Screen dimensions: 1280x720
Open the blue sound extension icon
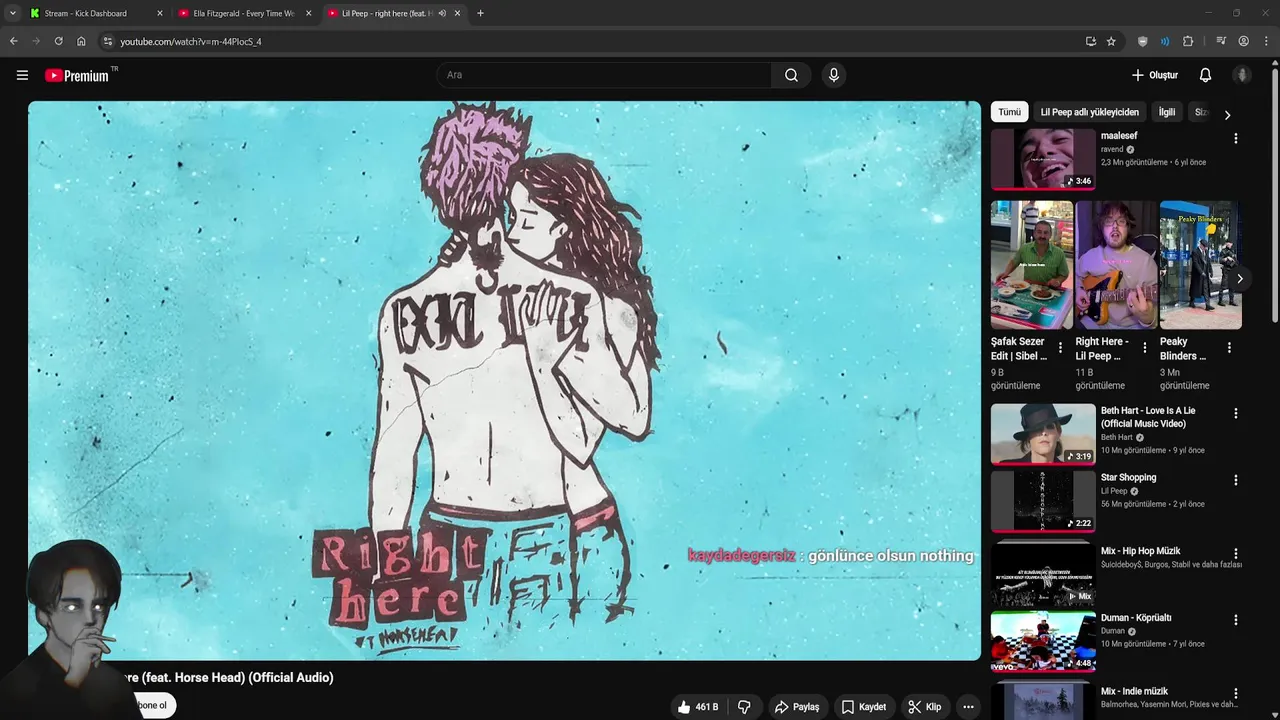(x=1165, y=41)
